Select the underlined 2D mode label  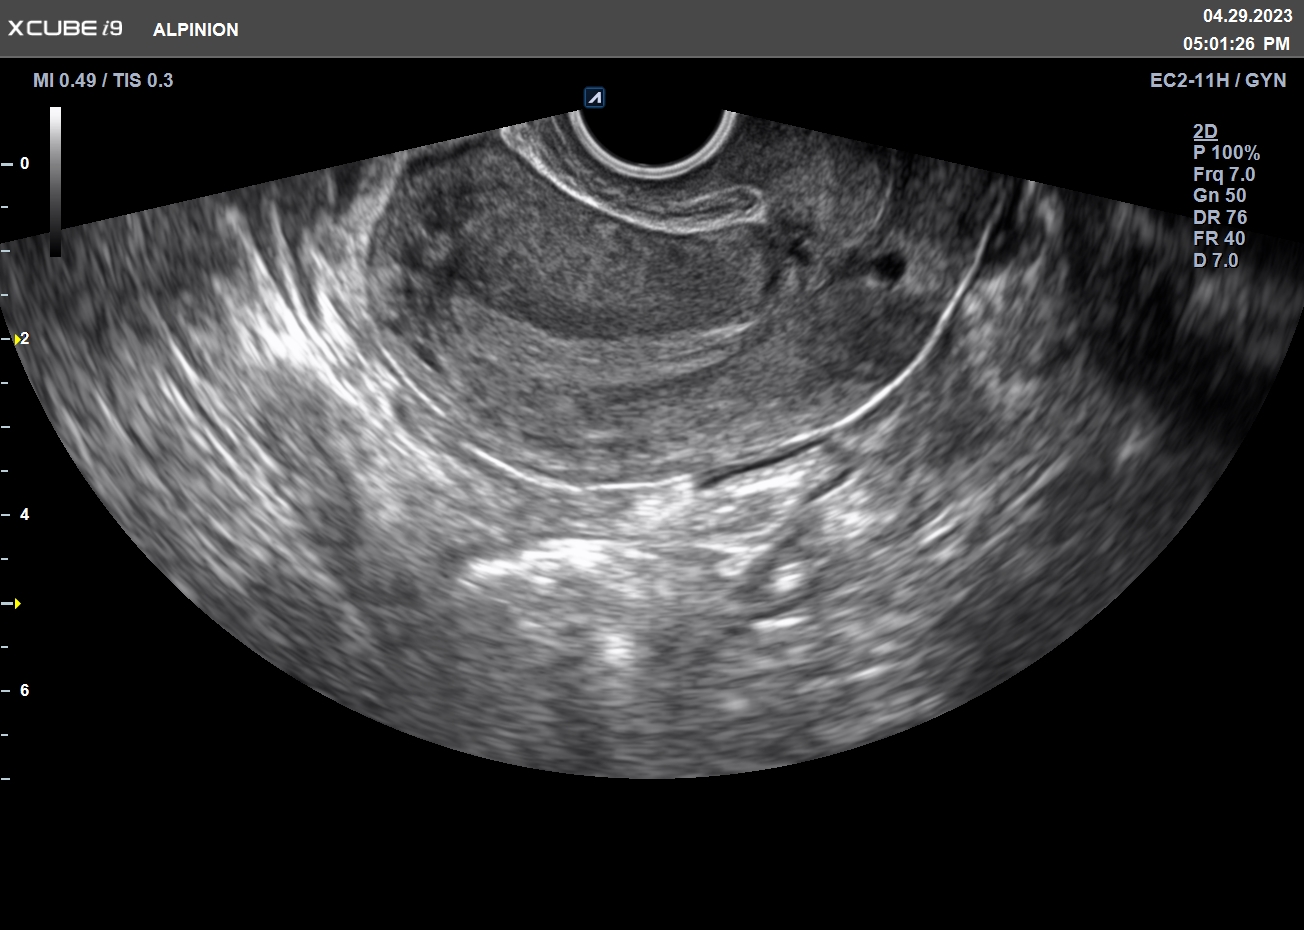[1205, 131]
